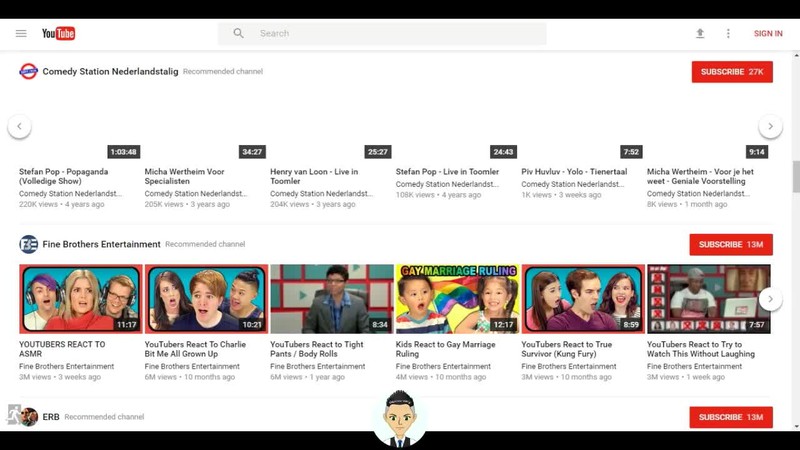Open the three-dot settings menu
This screenshot has height=450, width=800.
(728, 33)
